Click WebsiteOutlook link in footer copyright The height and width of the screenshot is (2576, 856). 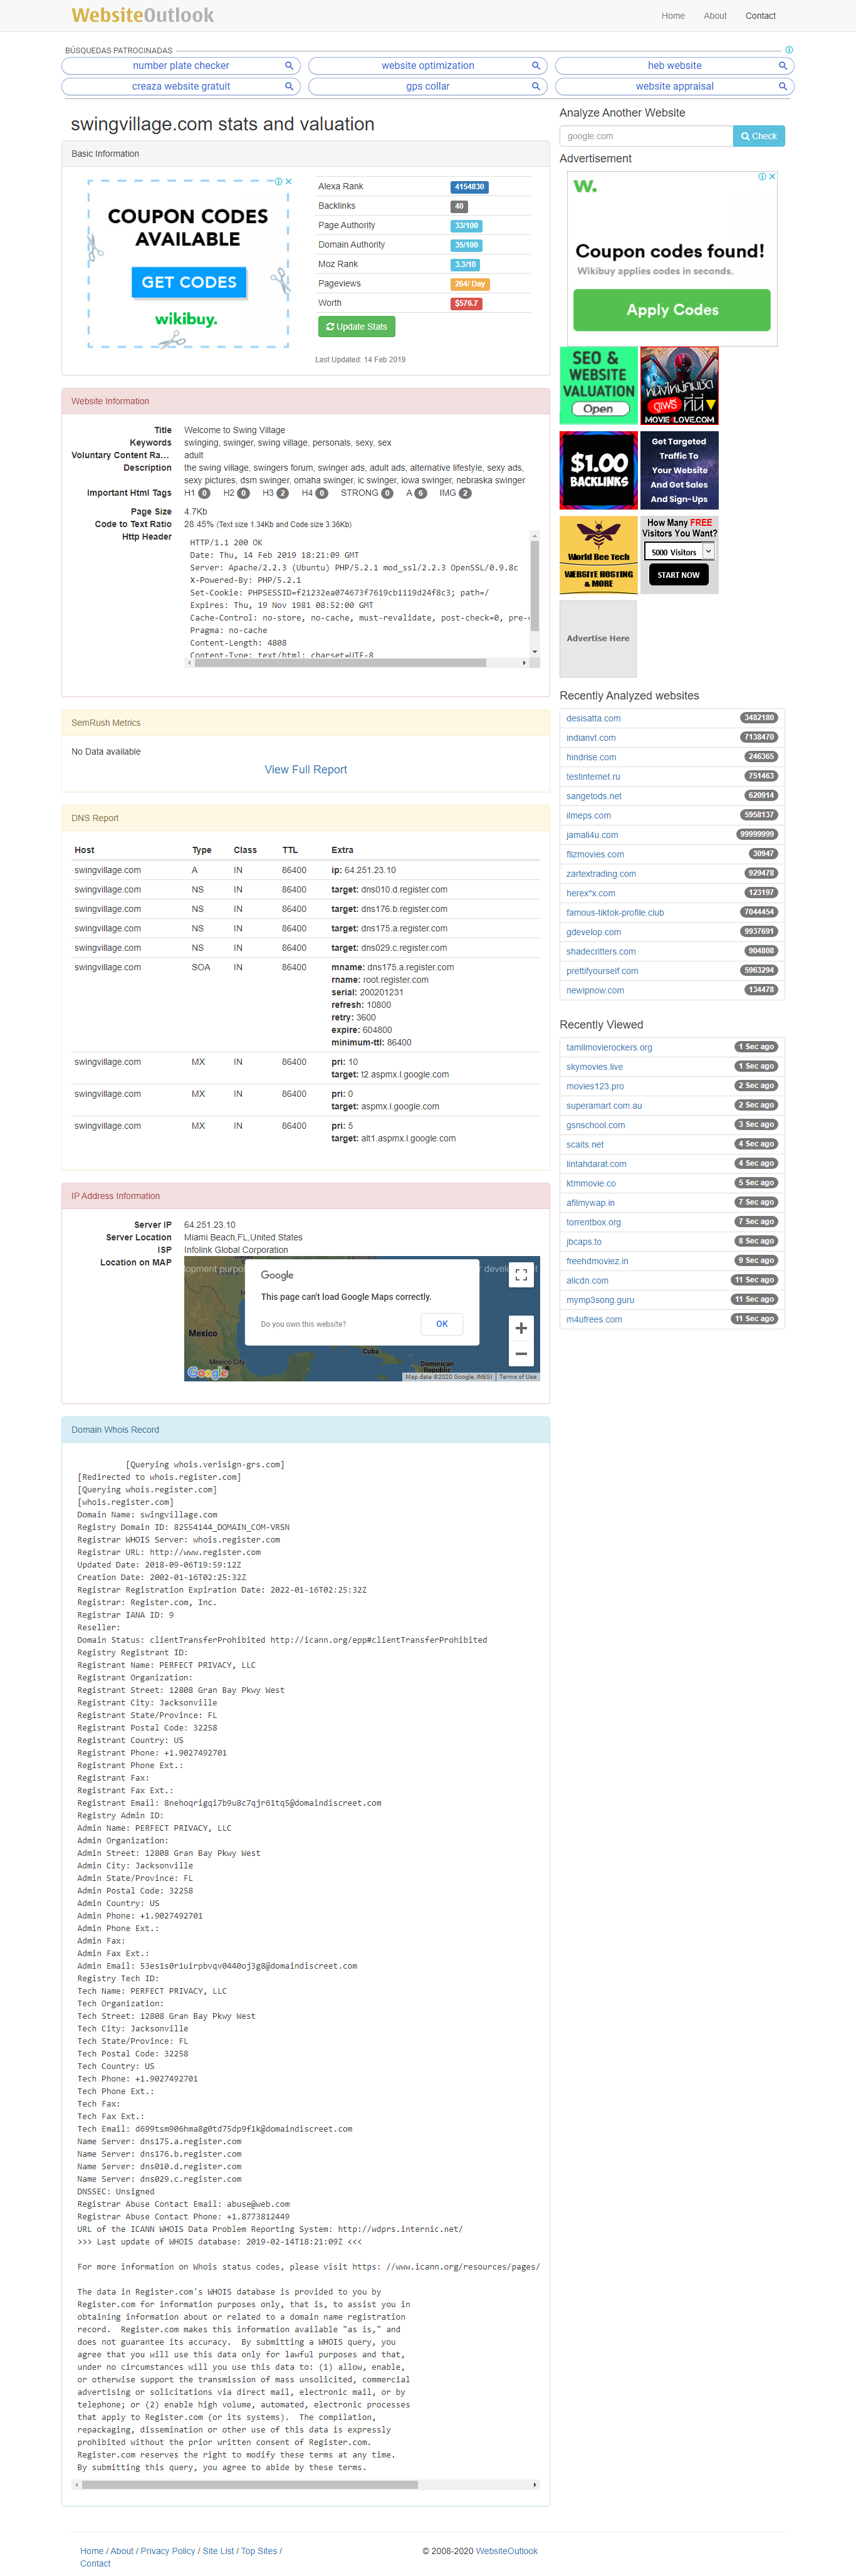coord(507,2550)
